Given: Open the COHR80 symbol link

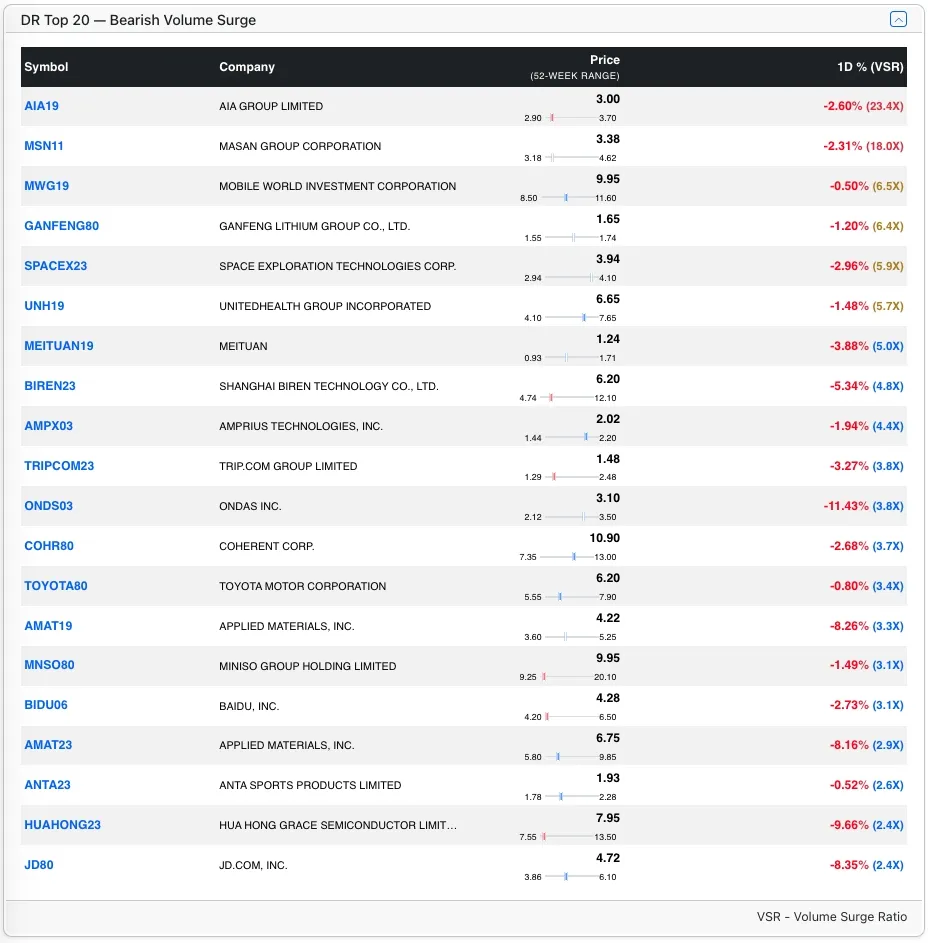Looking at the screenshot, I should [49, 545].
